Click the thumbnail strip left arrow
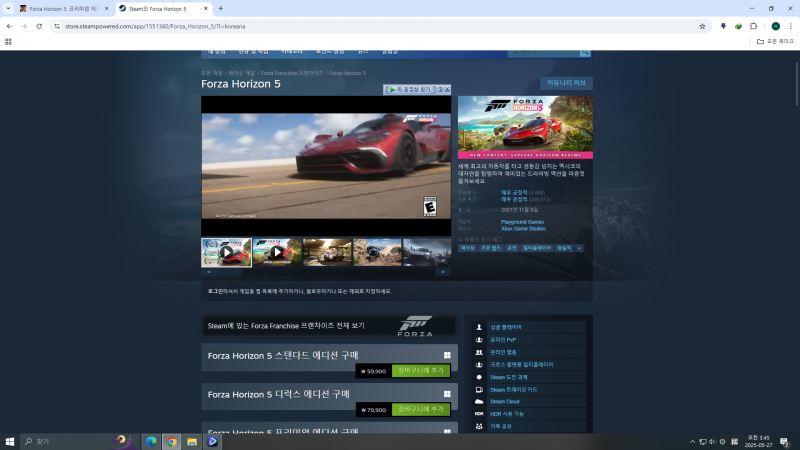 [209, 272]
